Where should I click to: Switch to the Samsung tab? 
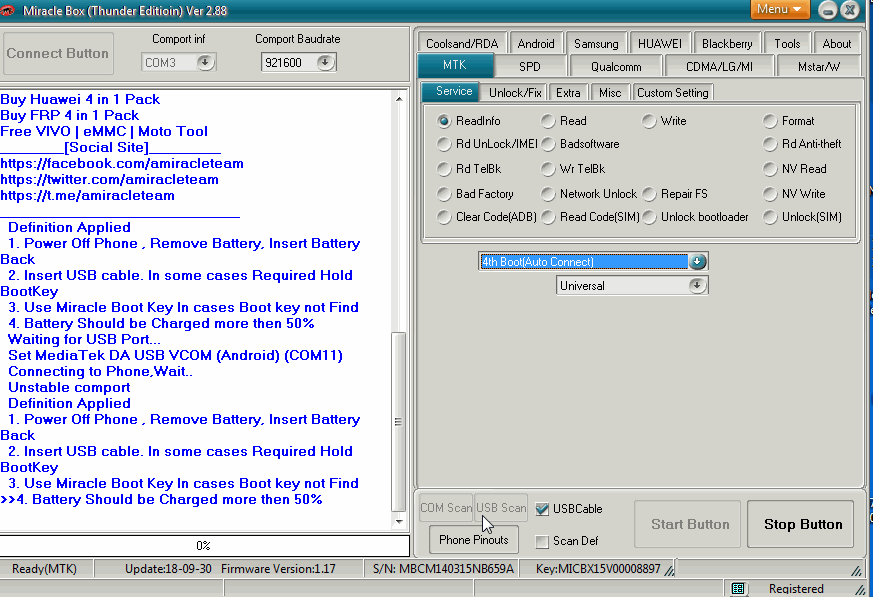click(x=596, y=43)
